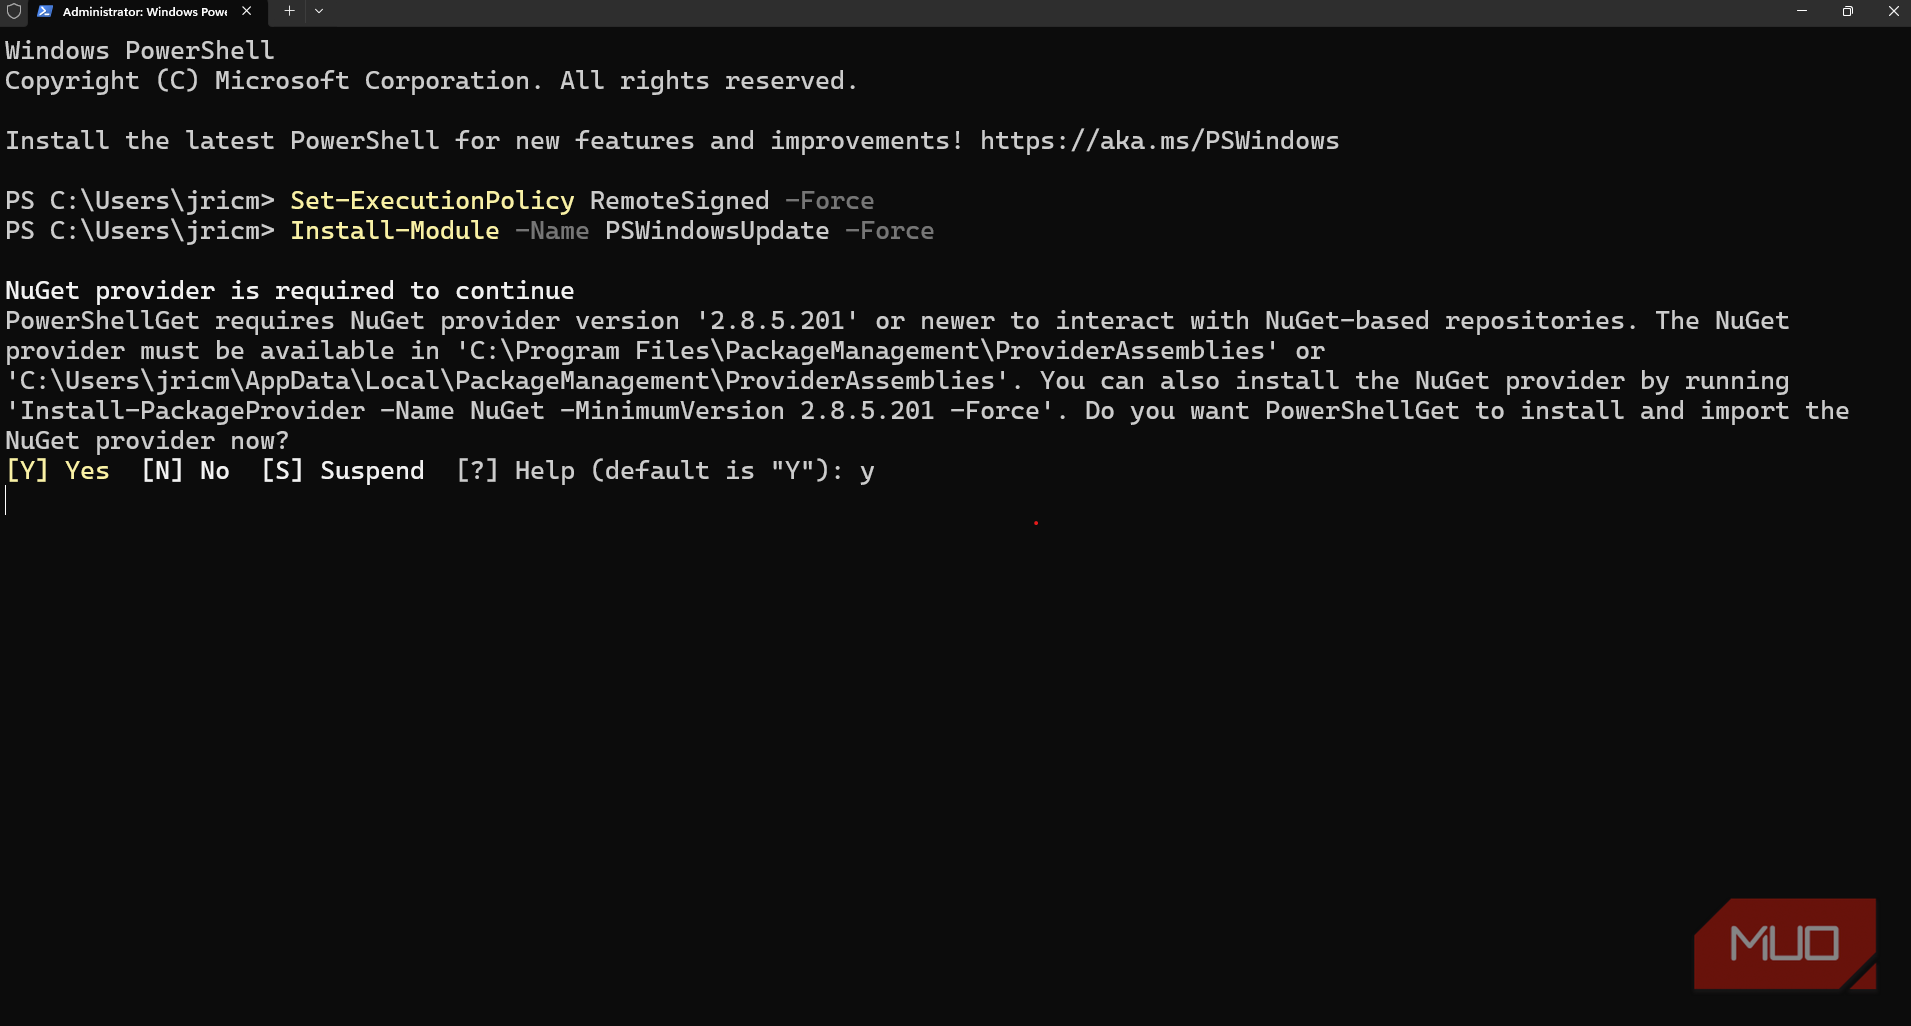Click the PSWindowsUpdate module name

pos(717,231)
